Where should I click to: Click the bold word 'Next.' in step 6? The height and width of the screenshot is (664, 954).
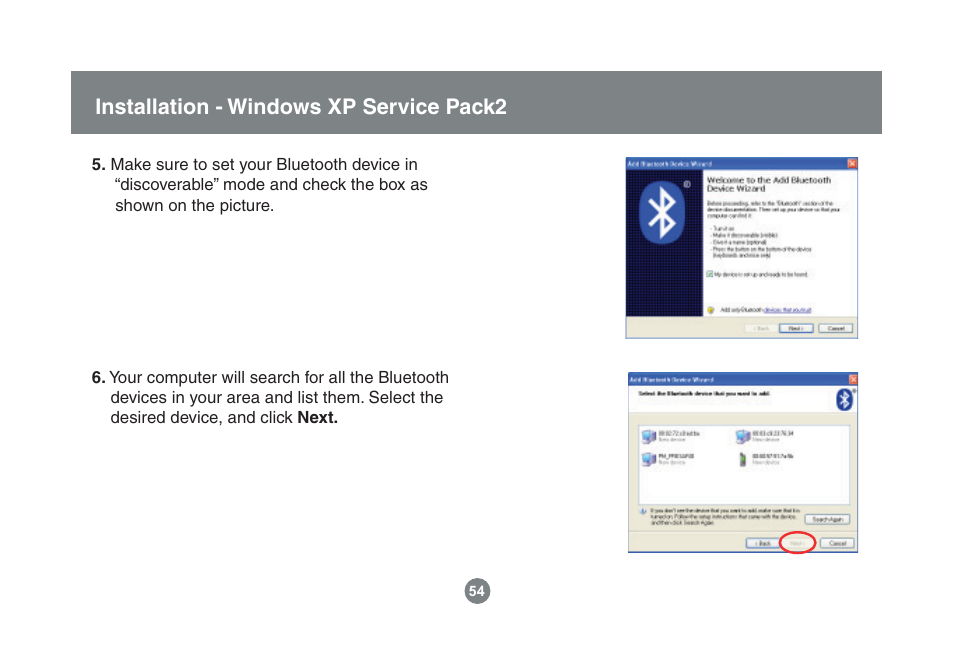tap(318, 418)
